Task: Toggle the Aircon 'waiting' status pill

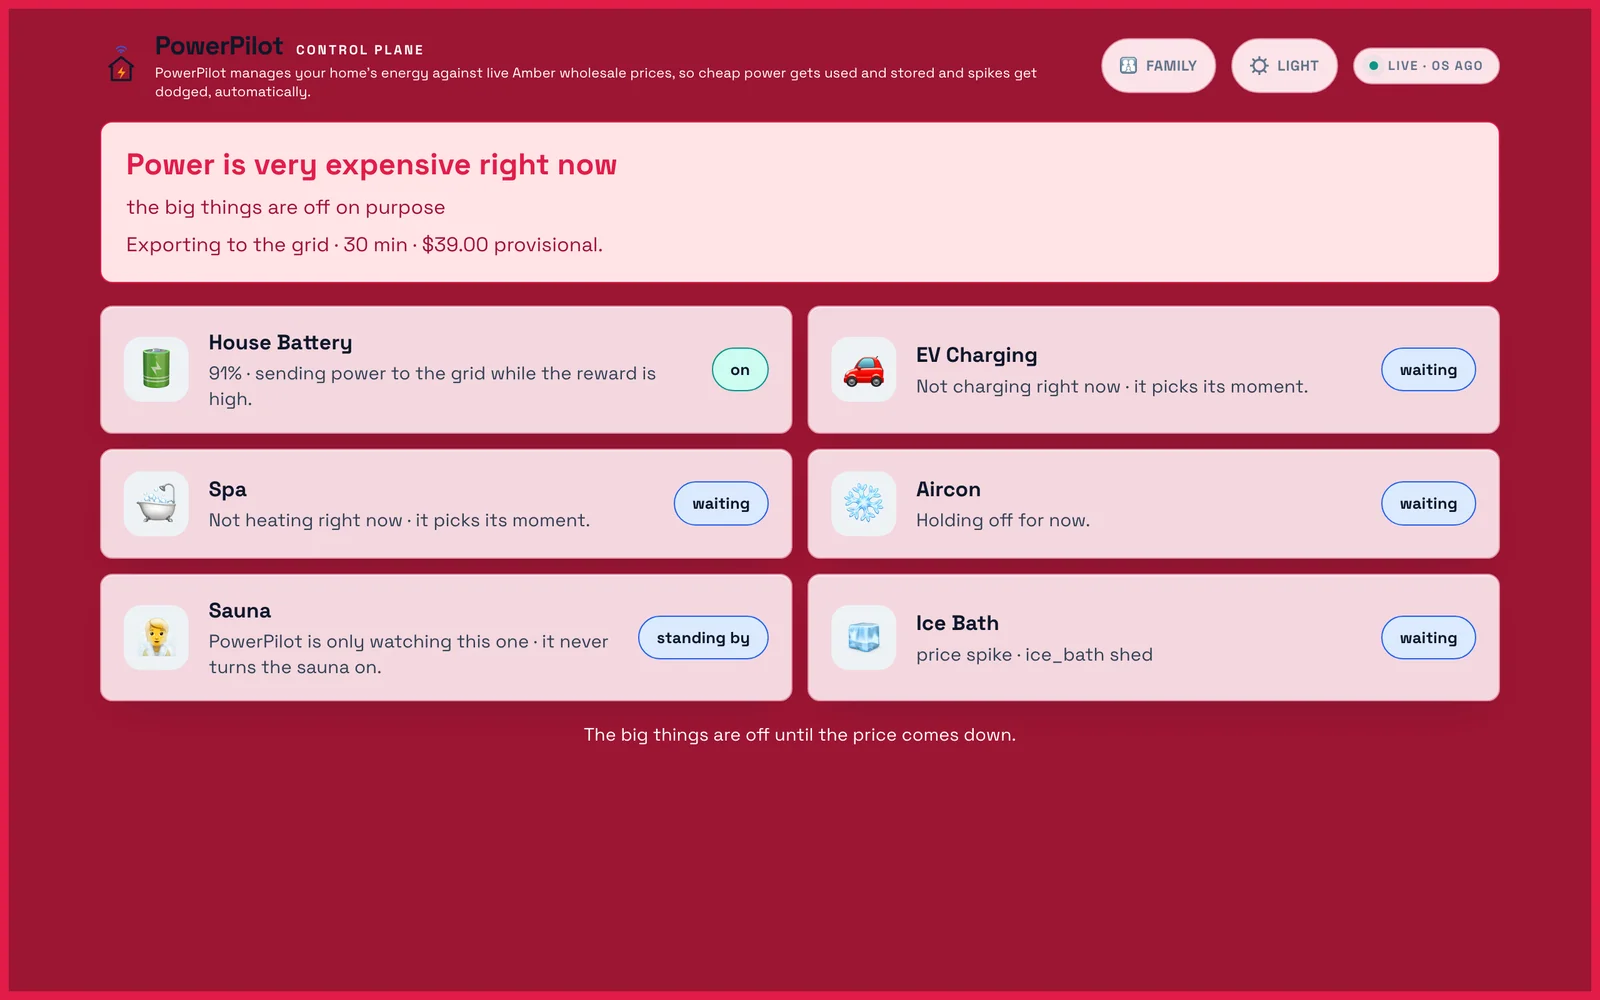Action: (1428, 503)
